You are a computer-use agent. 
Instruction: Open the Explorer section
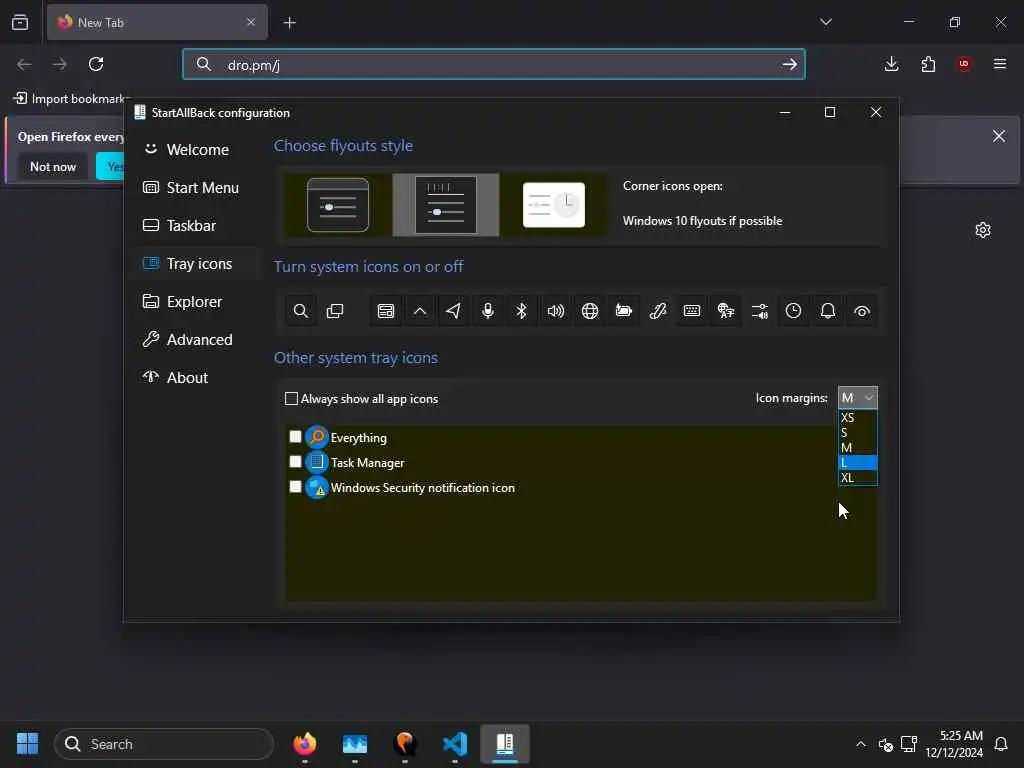tap(198, 302)
